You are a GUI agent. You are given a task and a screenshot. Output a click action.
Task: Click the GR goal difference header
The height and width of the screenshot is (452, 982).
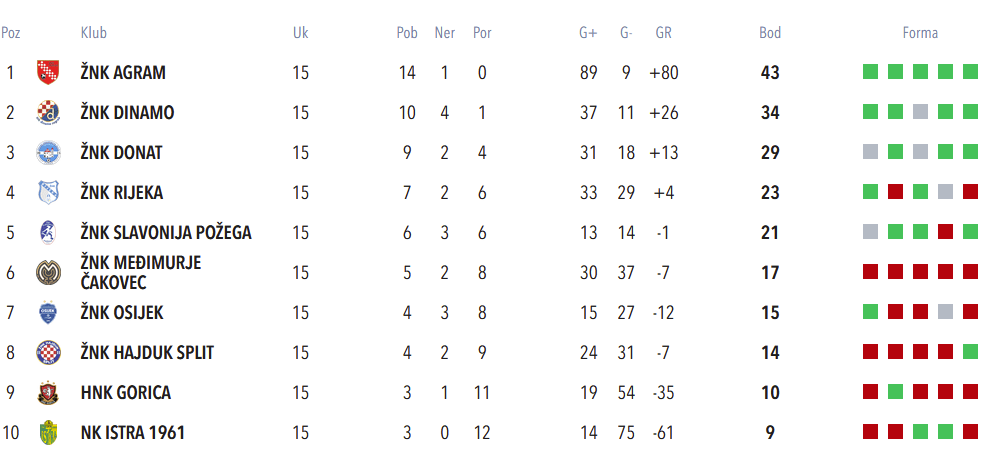[663, 33]
